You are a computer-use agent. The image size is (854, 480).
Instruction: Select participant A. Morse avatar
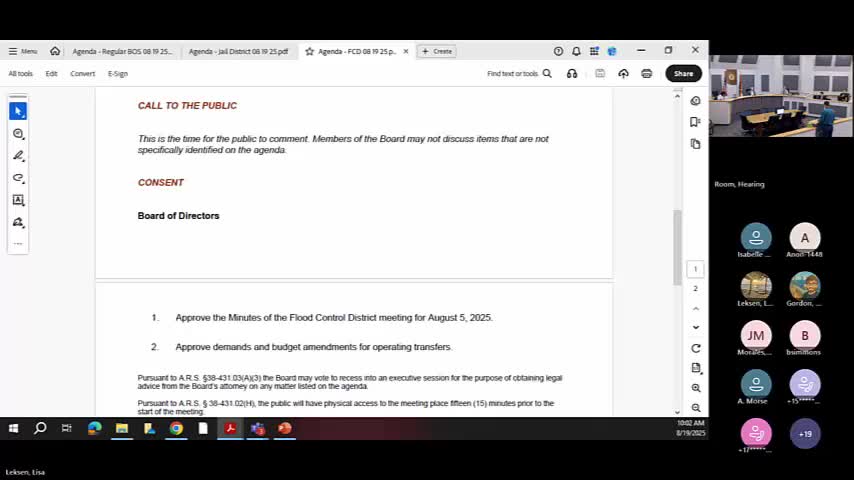click(756, 384)
